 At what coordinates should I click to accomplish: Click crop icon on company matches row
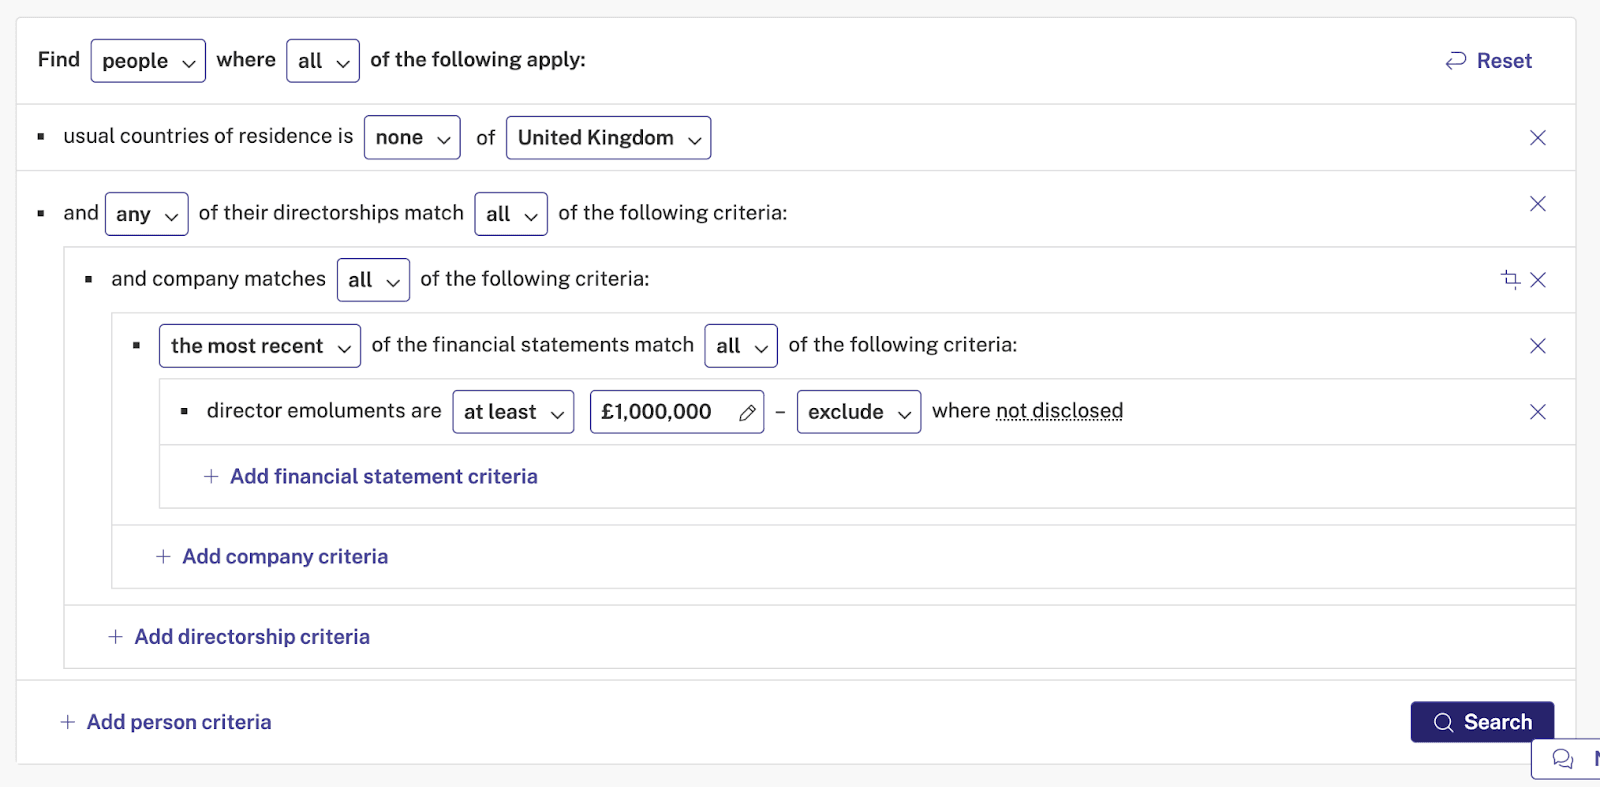[1511, 279]
